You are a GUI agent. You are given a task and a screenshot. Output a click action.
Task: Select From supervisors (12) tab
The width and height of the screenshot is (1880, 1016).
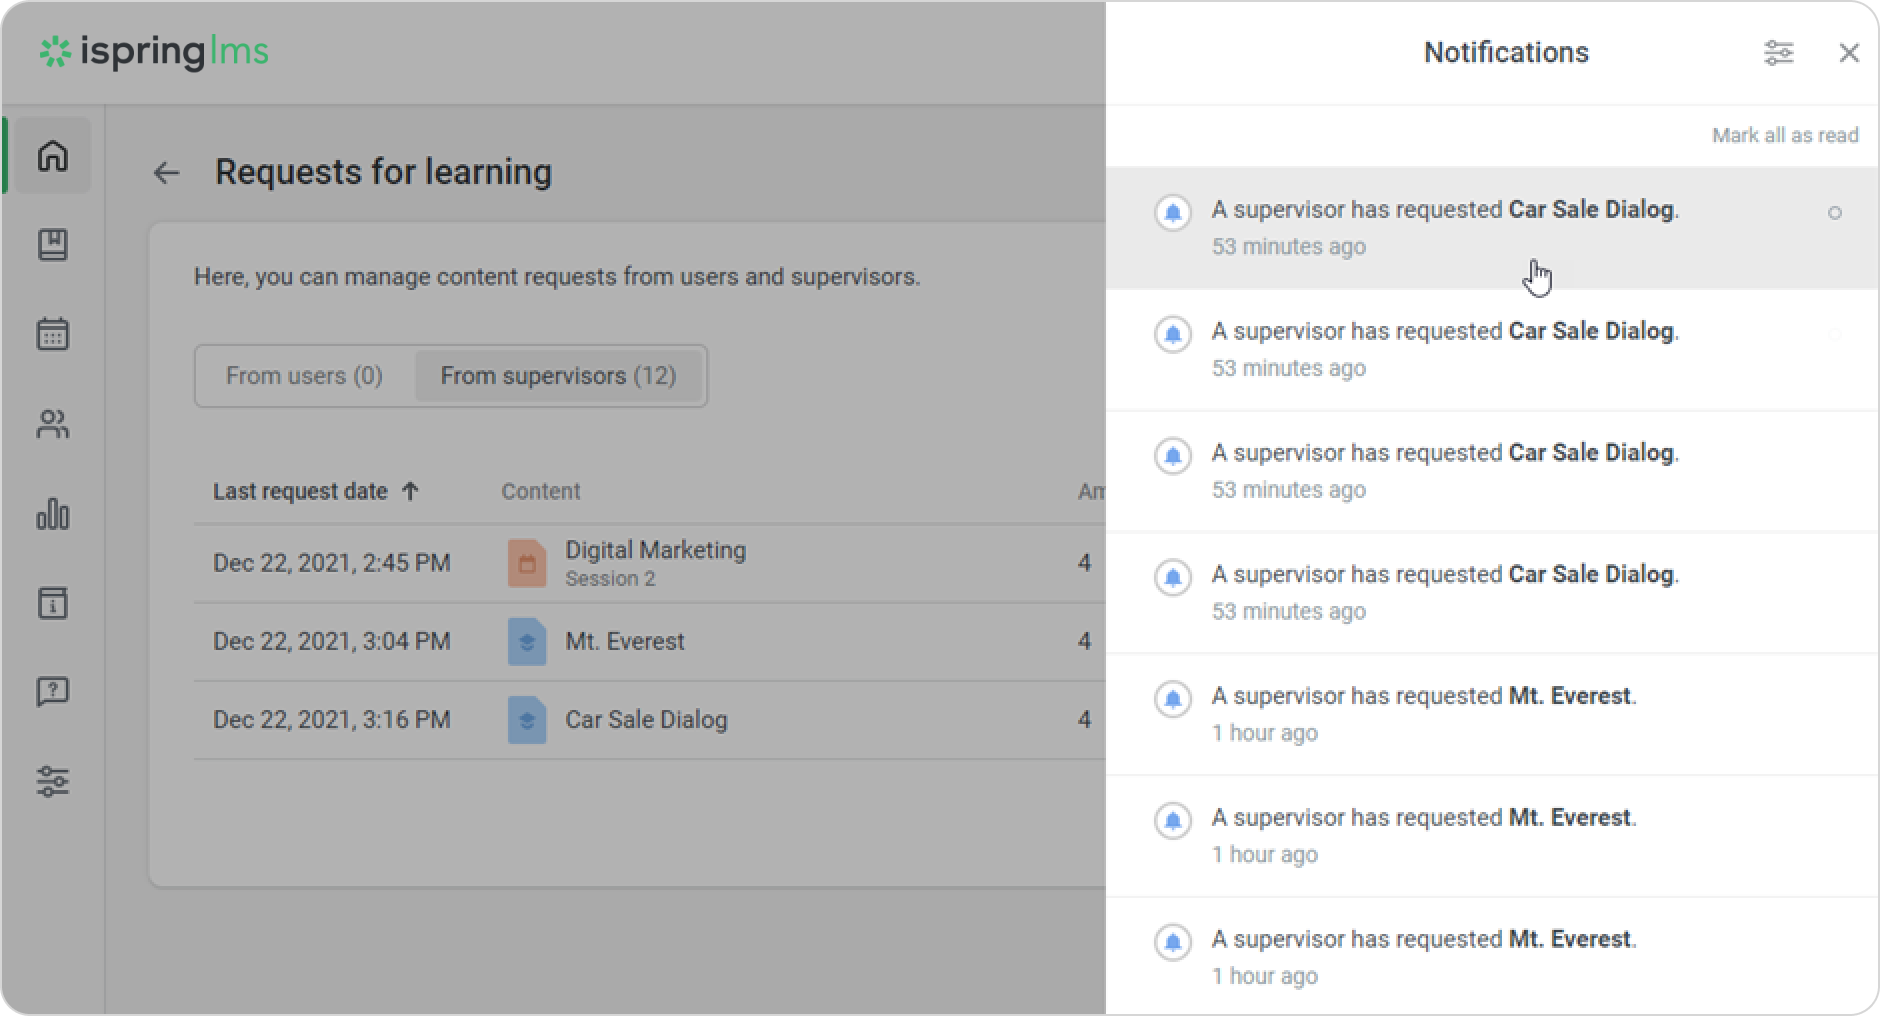[x=558, y=376]
